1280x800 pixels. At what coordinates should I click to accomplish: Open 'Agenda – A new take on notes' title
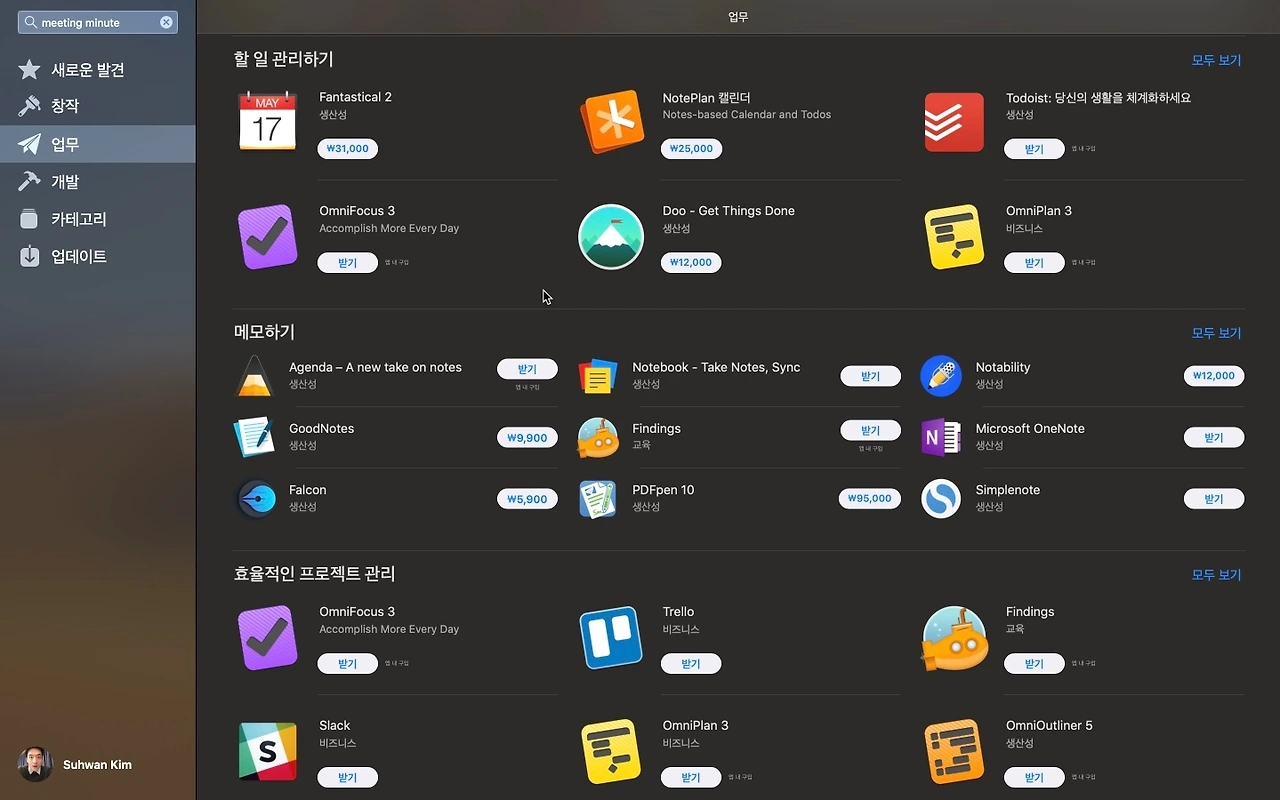click(x=375, y=367)
